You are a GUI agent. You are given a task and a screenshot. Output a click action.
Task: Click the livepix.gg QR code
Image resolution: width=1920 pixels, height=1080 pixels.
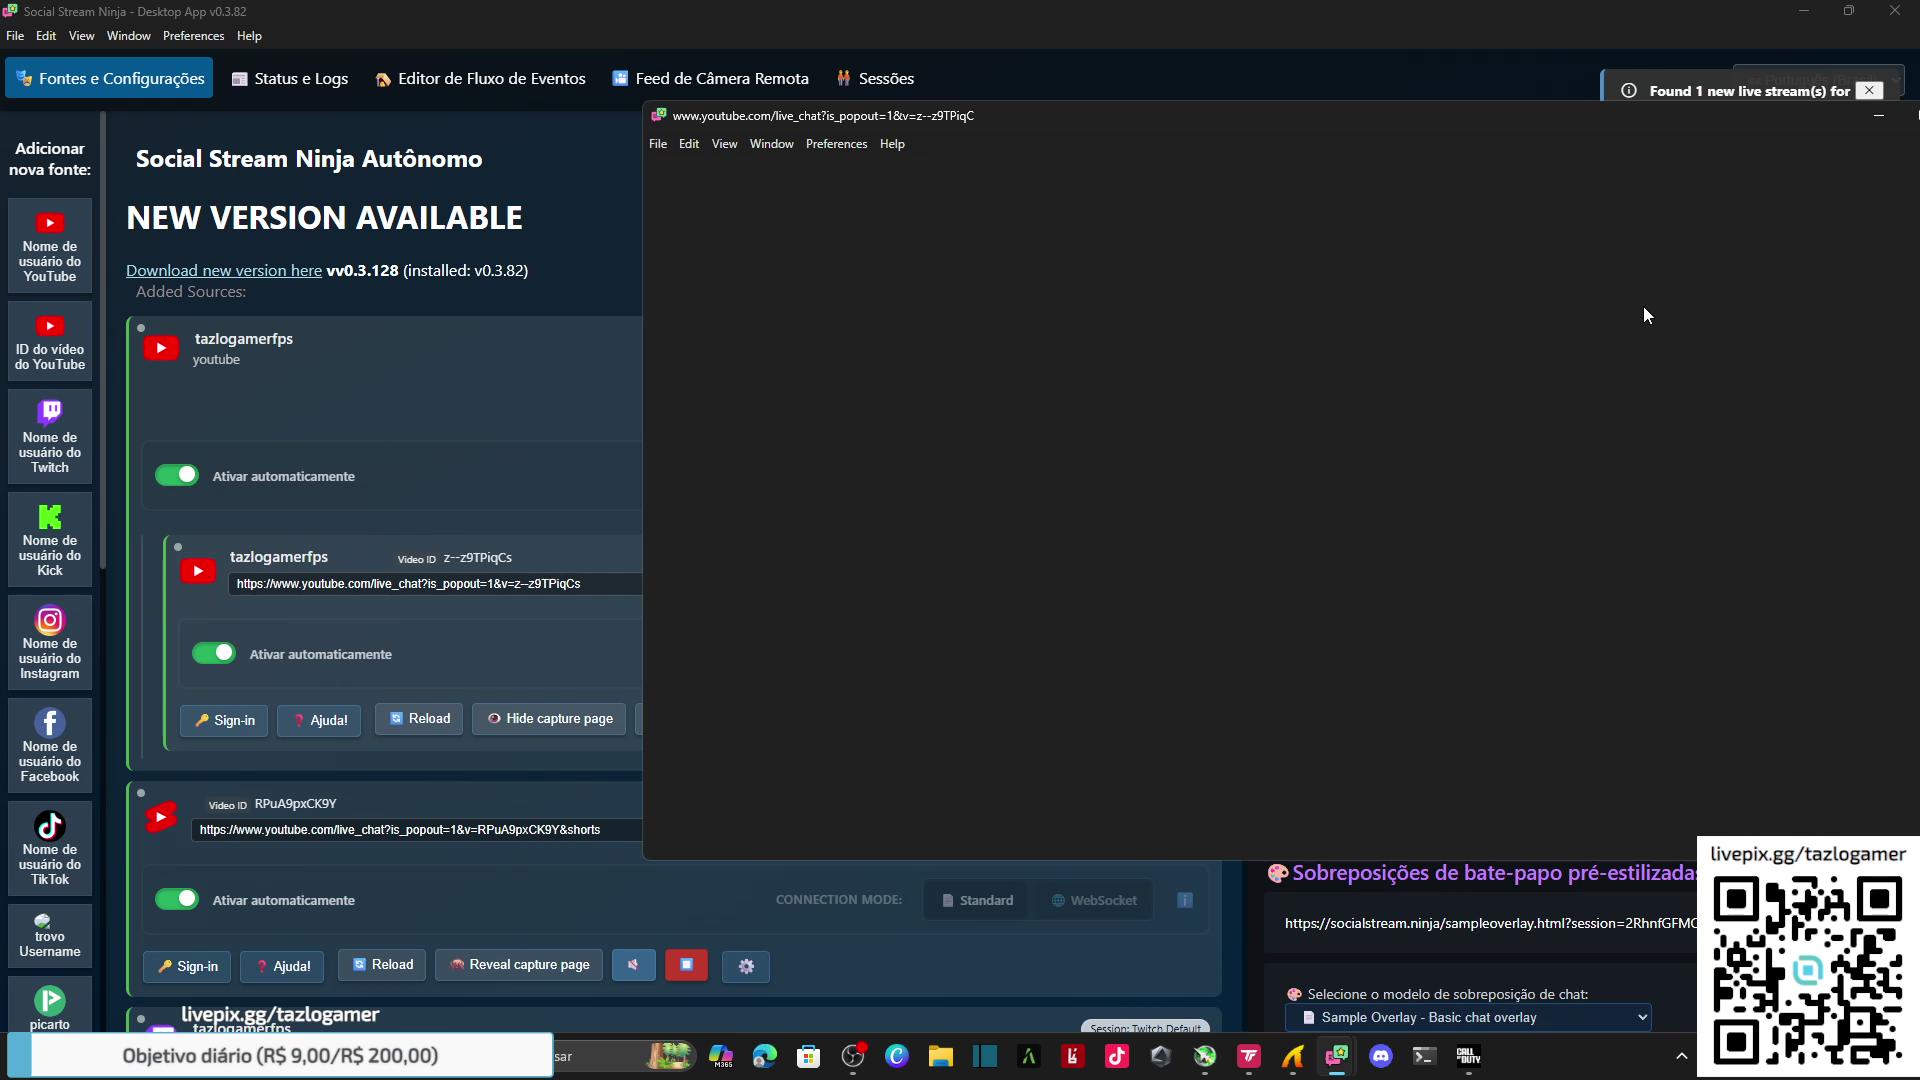click(x=1807, y=969)
